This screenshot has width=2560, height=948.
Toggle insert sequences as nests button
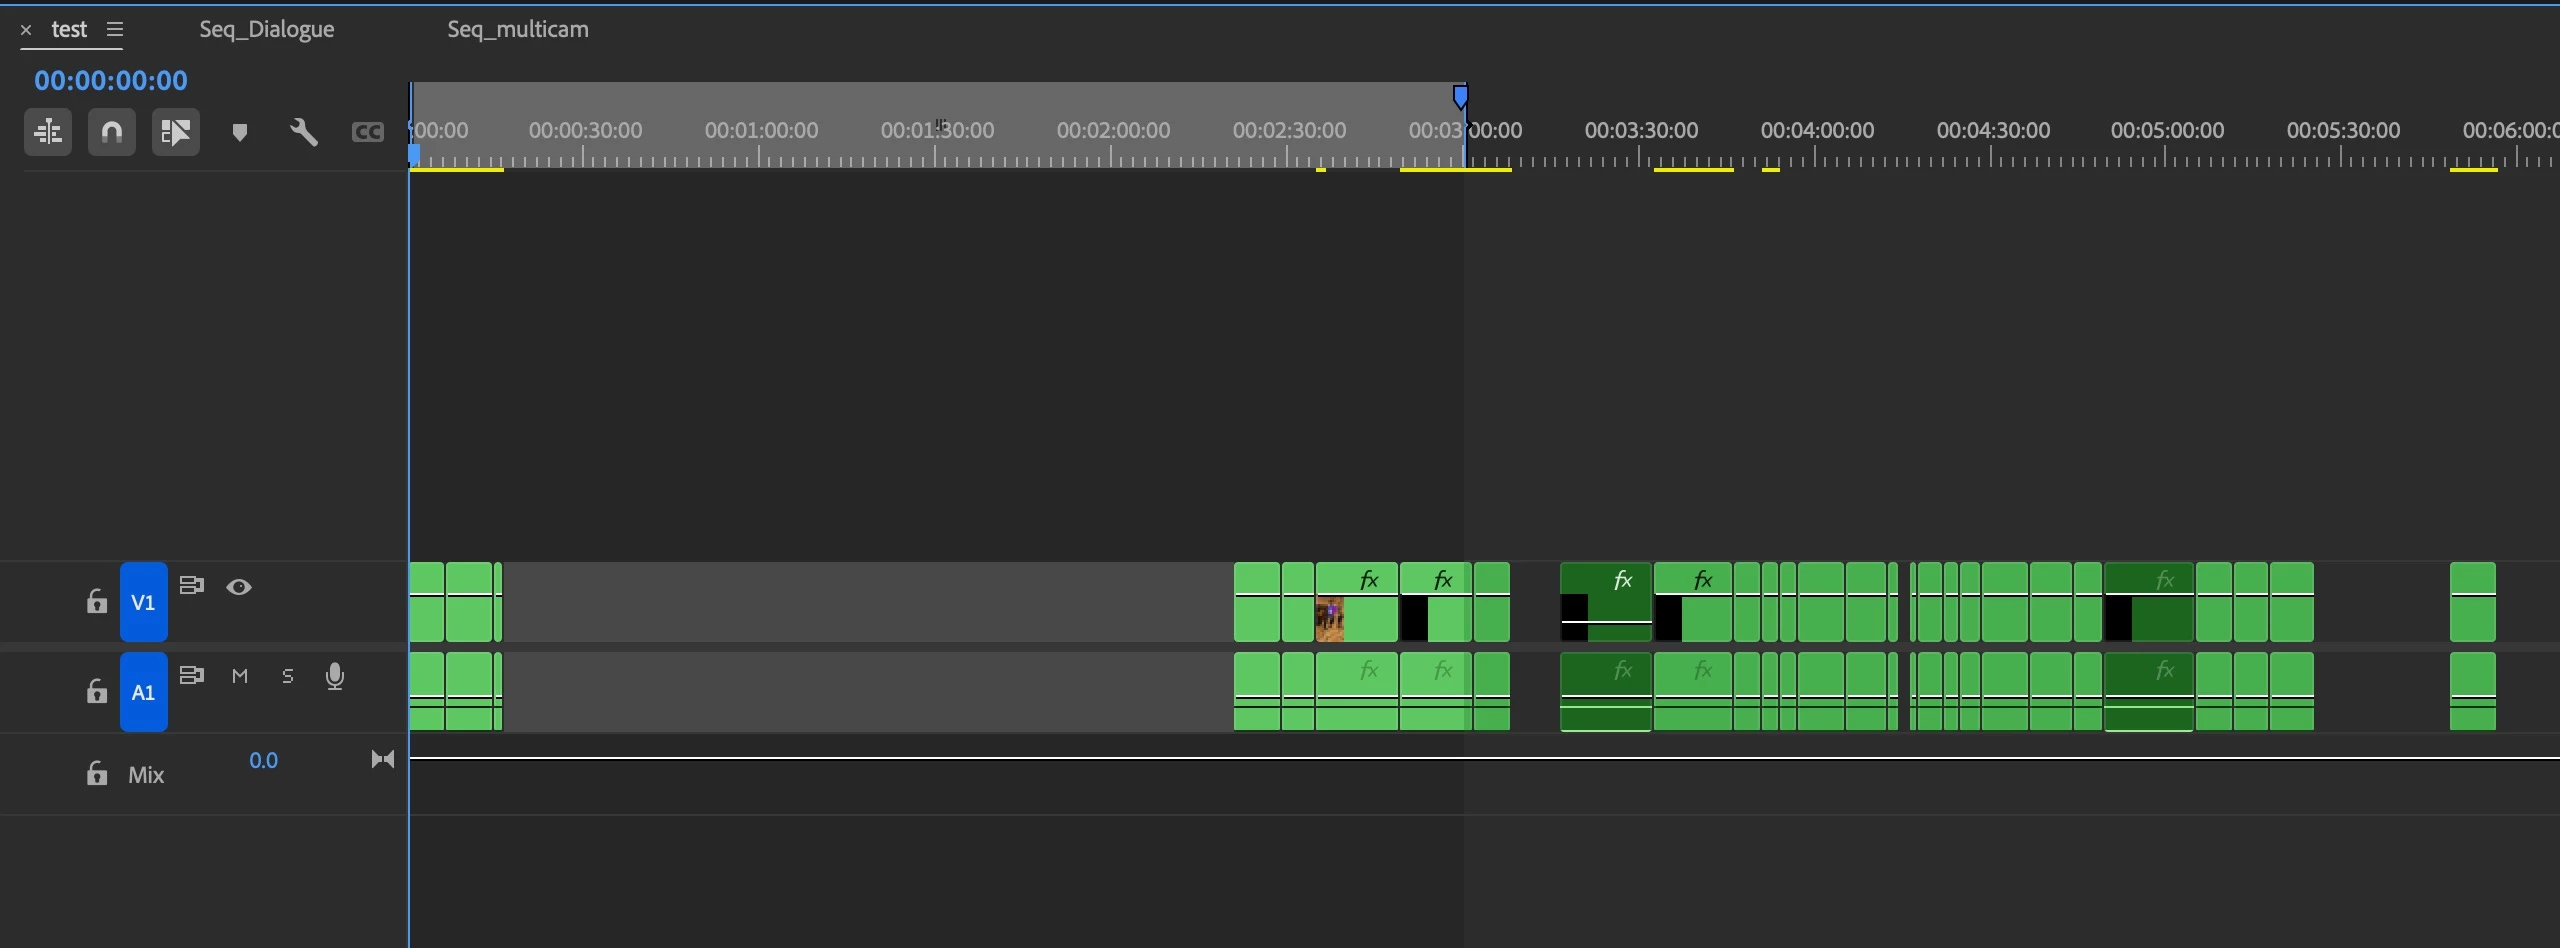48,132
